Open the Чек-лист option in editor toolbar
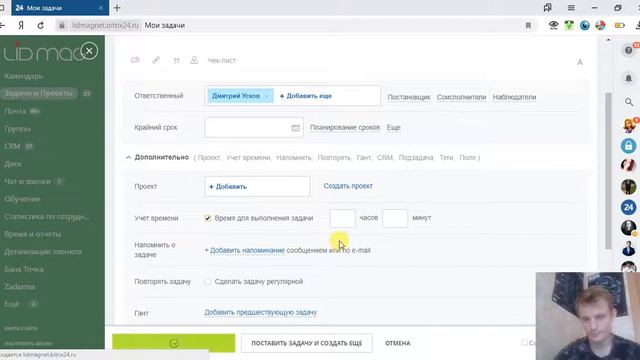Viewport: 640px width, 360px height. (x=222, y=60)
